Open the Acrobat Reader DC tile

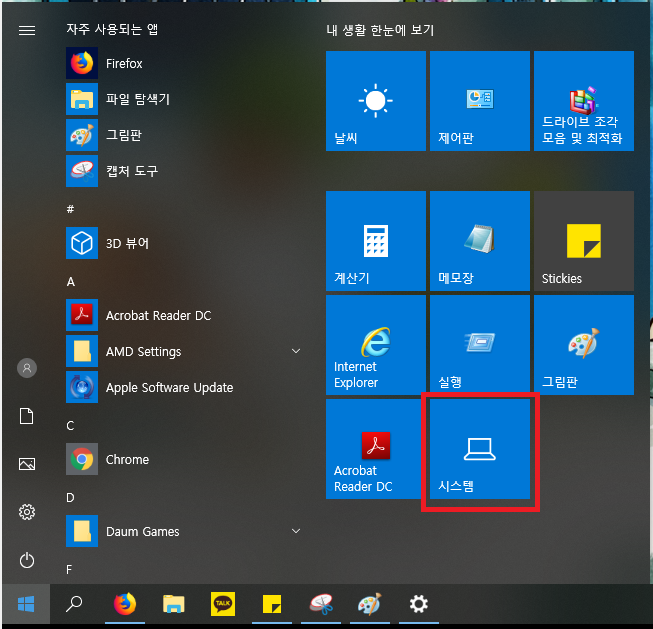coord(376,449)
